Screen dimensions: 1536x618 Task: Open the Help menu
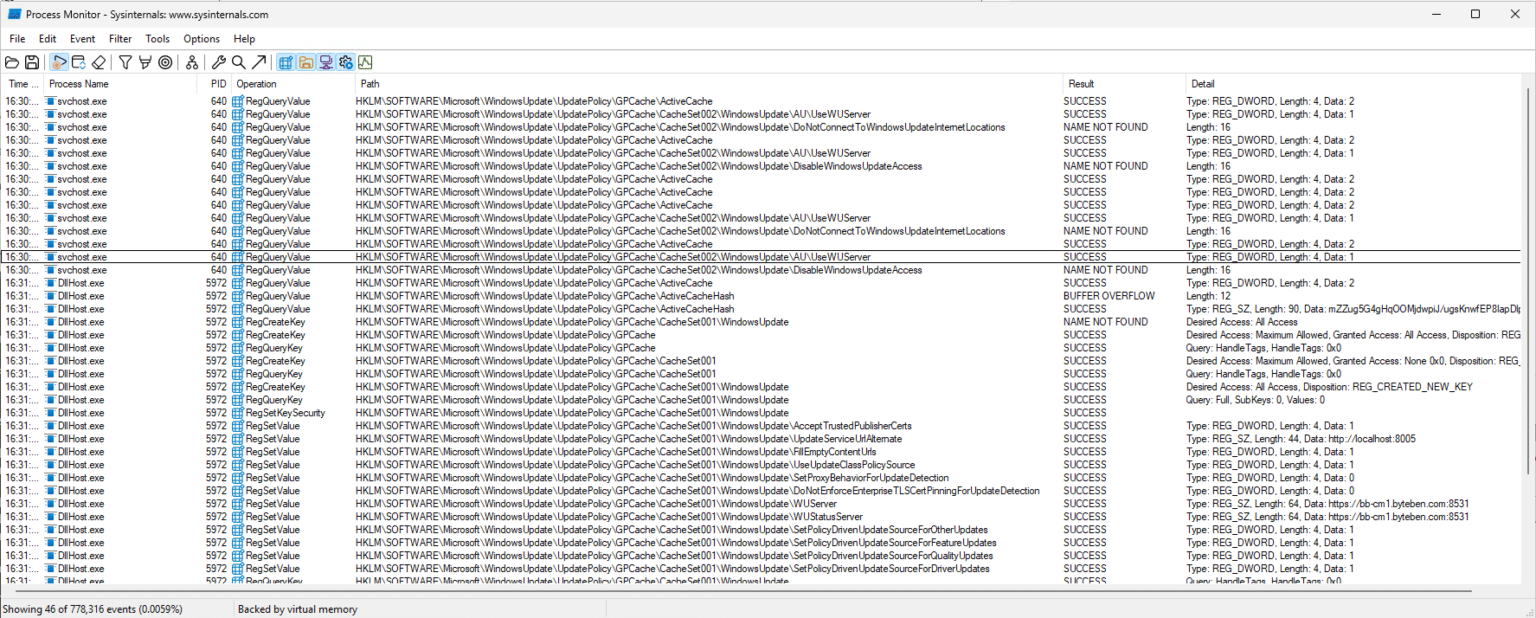(x=244, y=38)
